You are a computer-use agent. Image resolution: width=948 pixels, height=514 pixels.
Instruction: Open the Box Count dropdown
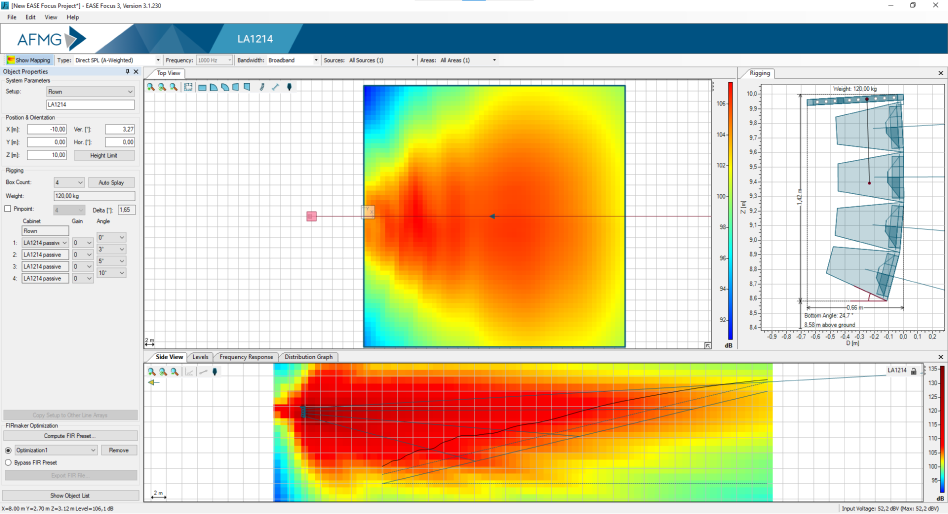tap(69, 182)
